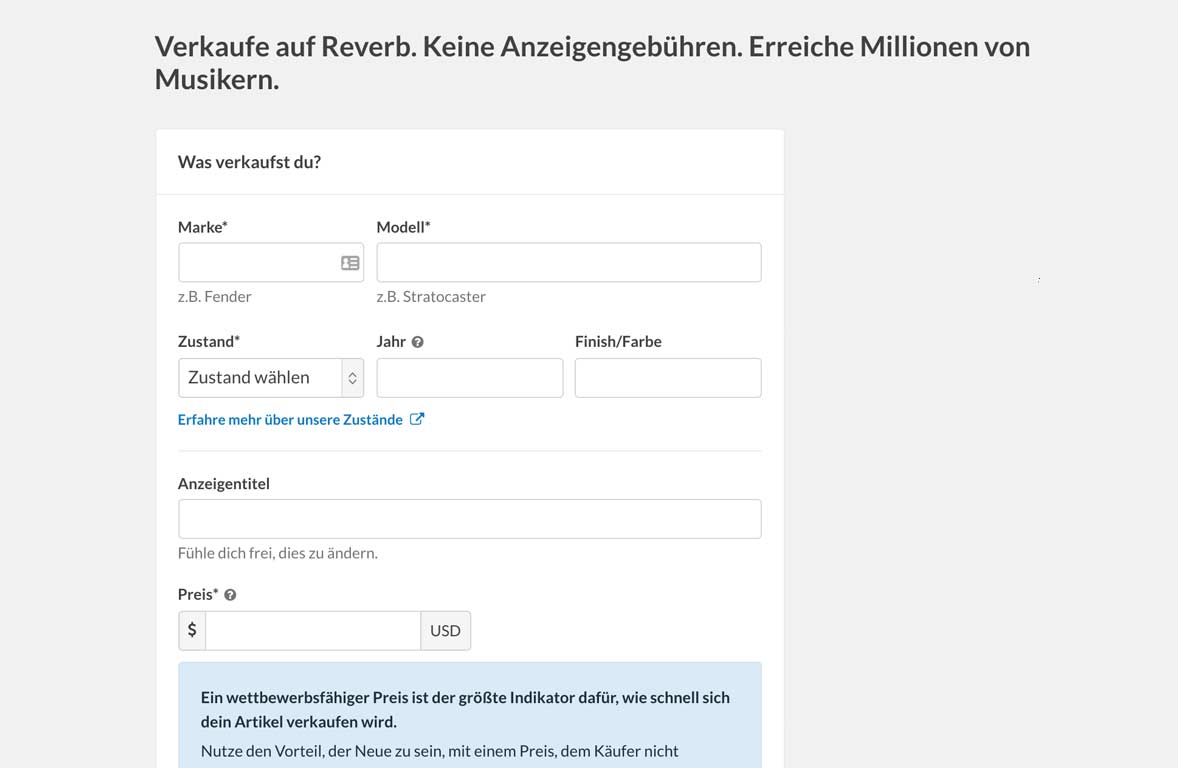
Task: Click the USD currency box
Action: click(445, 631)
